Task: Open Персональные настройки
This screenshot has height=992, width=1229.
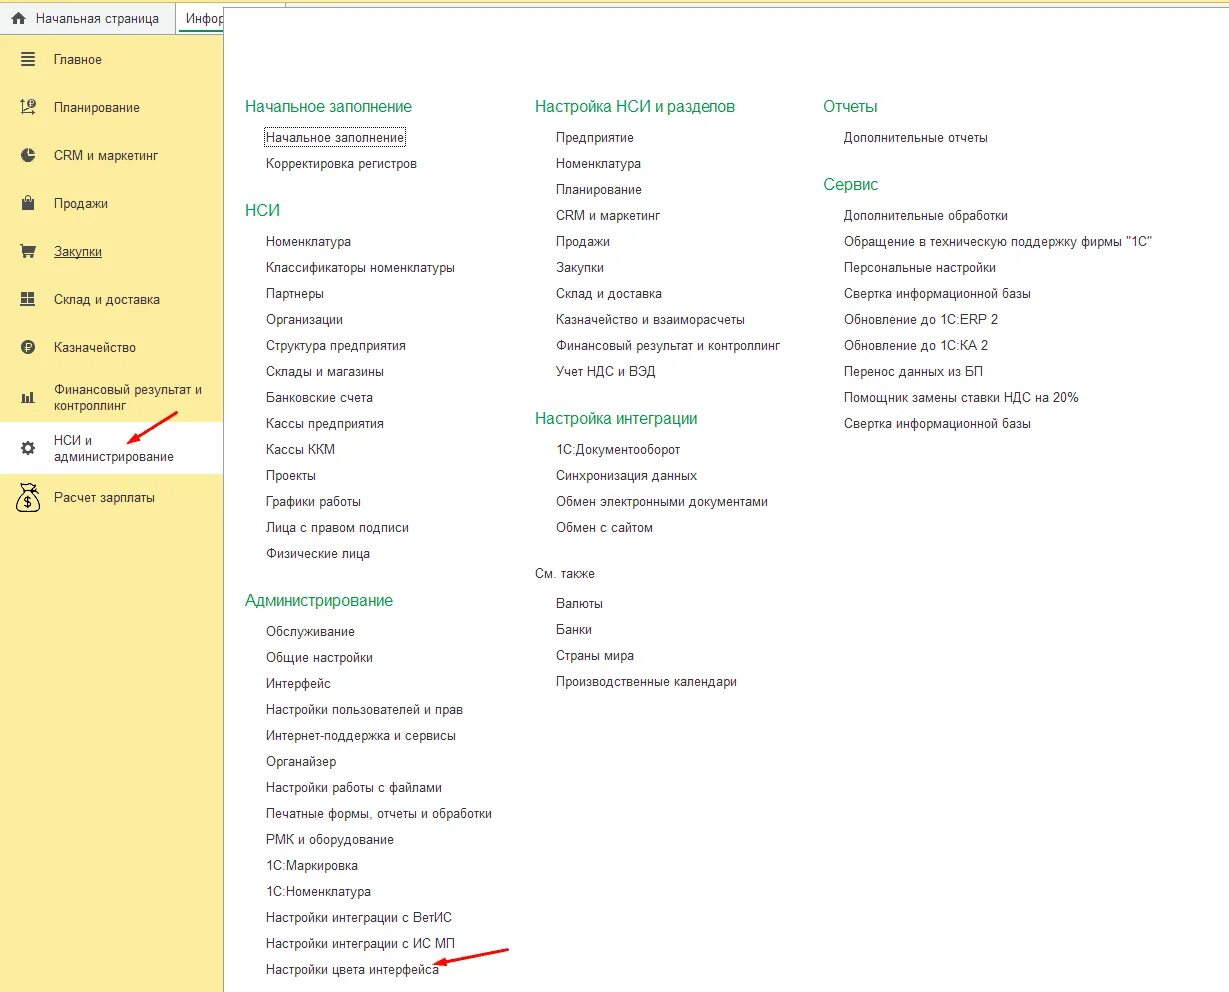Action: pyautogui.click(x=920, y=268)
